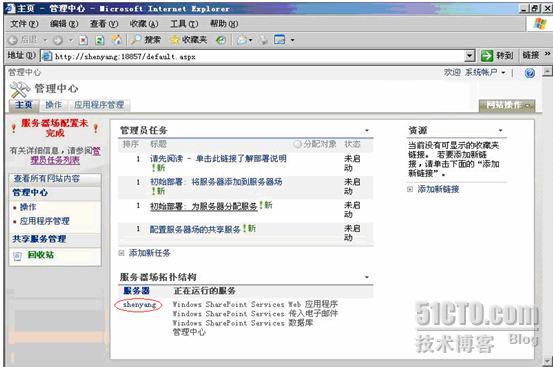Click the IE Back arrow icon
553x367 pixels.
13,40
